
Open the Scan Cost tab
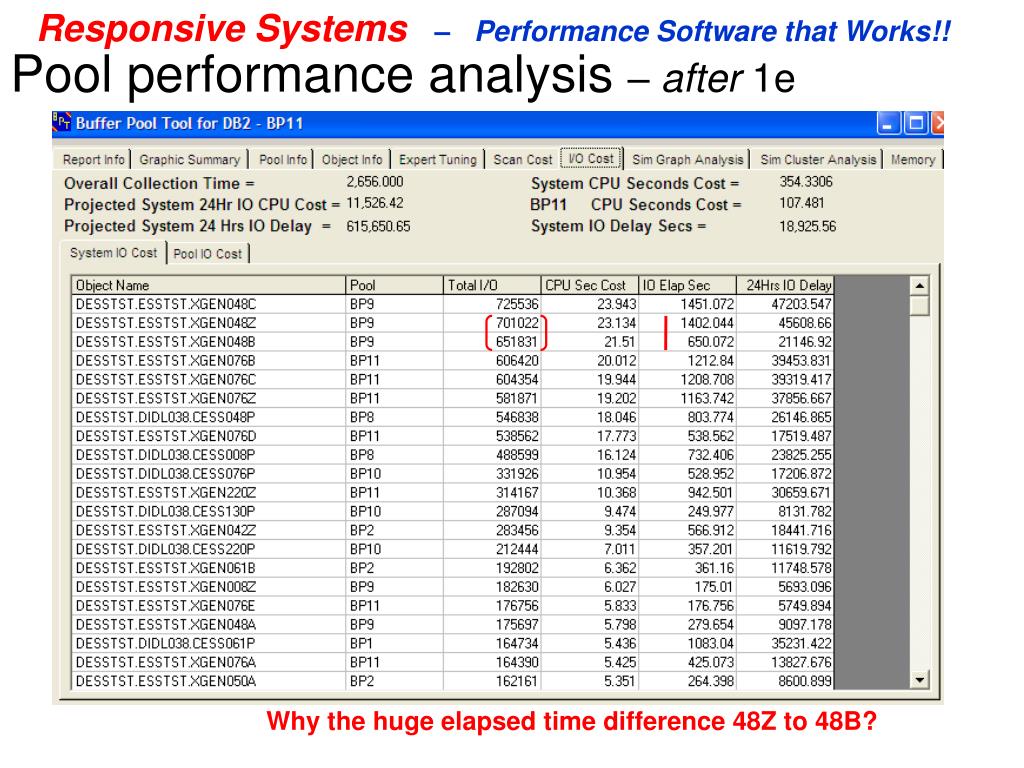click(x=522, y=160)
